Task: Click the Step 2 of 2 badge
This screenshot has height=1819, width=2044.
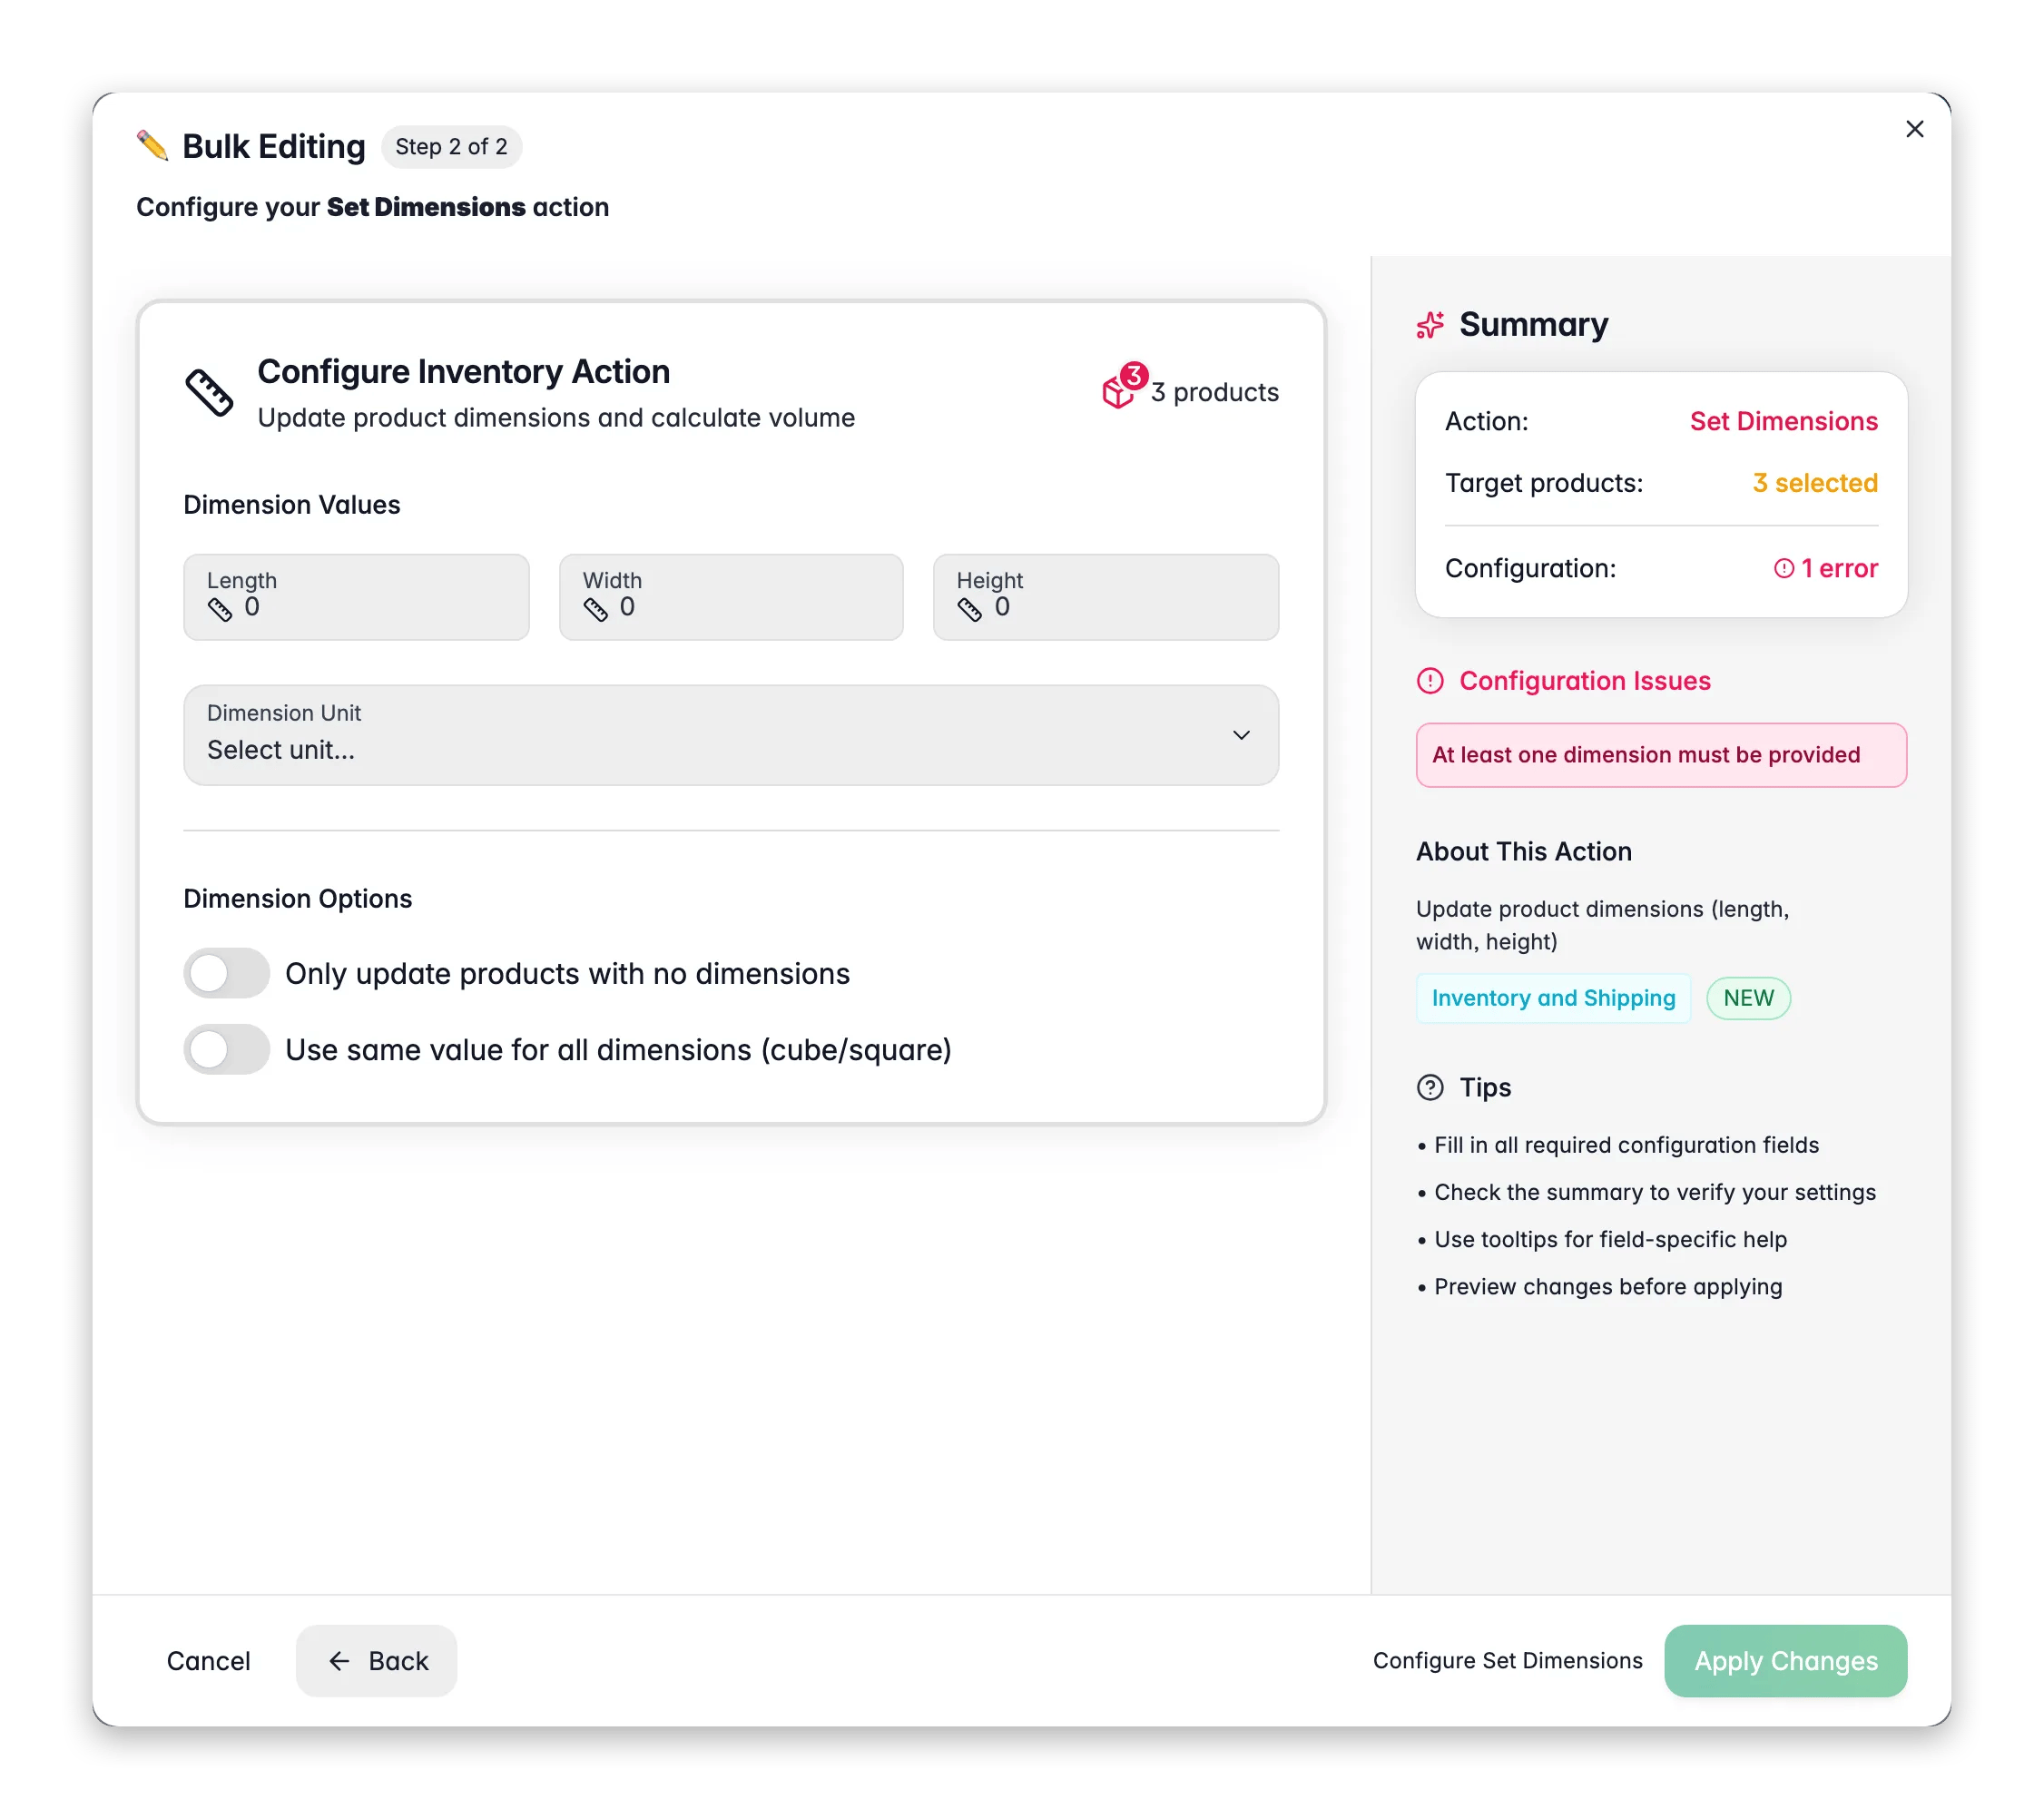Action: click(x=451, y=147)
